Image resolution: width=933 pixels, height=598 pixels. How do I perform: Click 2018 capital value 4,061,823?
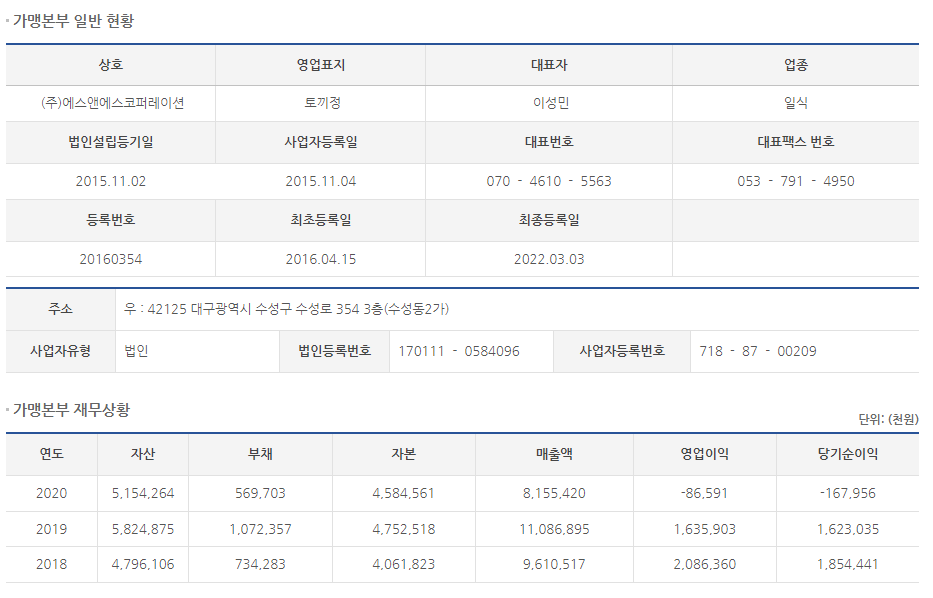pyautogui.click(x=403, y=564)
